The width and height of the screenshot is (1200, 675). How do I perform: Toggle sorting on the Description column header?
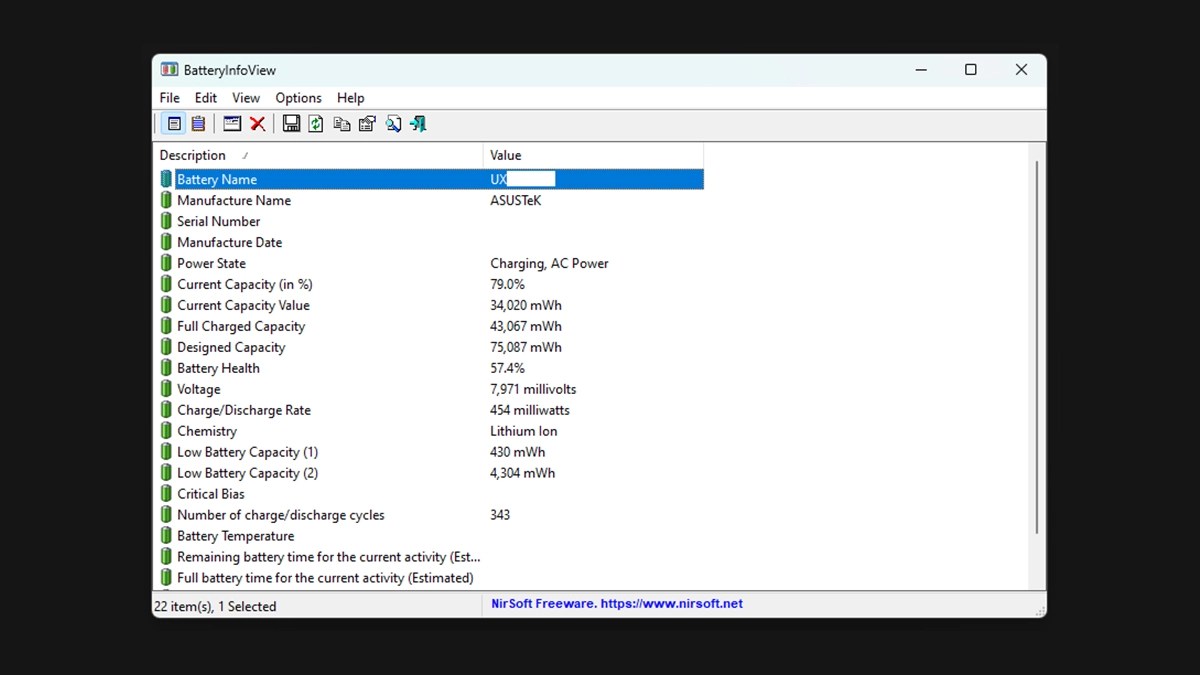(x=193, y=155)
